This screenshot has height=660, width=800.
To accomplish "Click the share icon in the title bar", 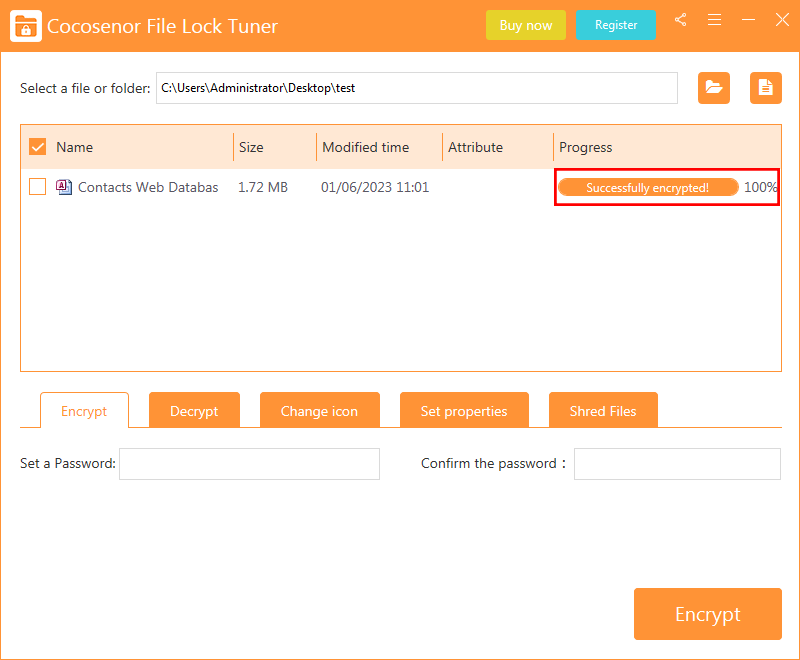I will point(681,20).
